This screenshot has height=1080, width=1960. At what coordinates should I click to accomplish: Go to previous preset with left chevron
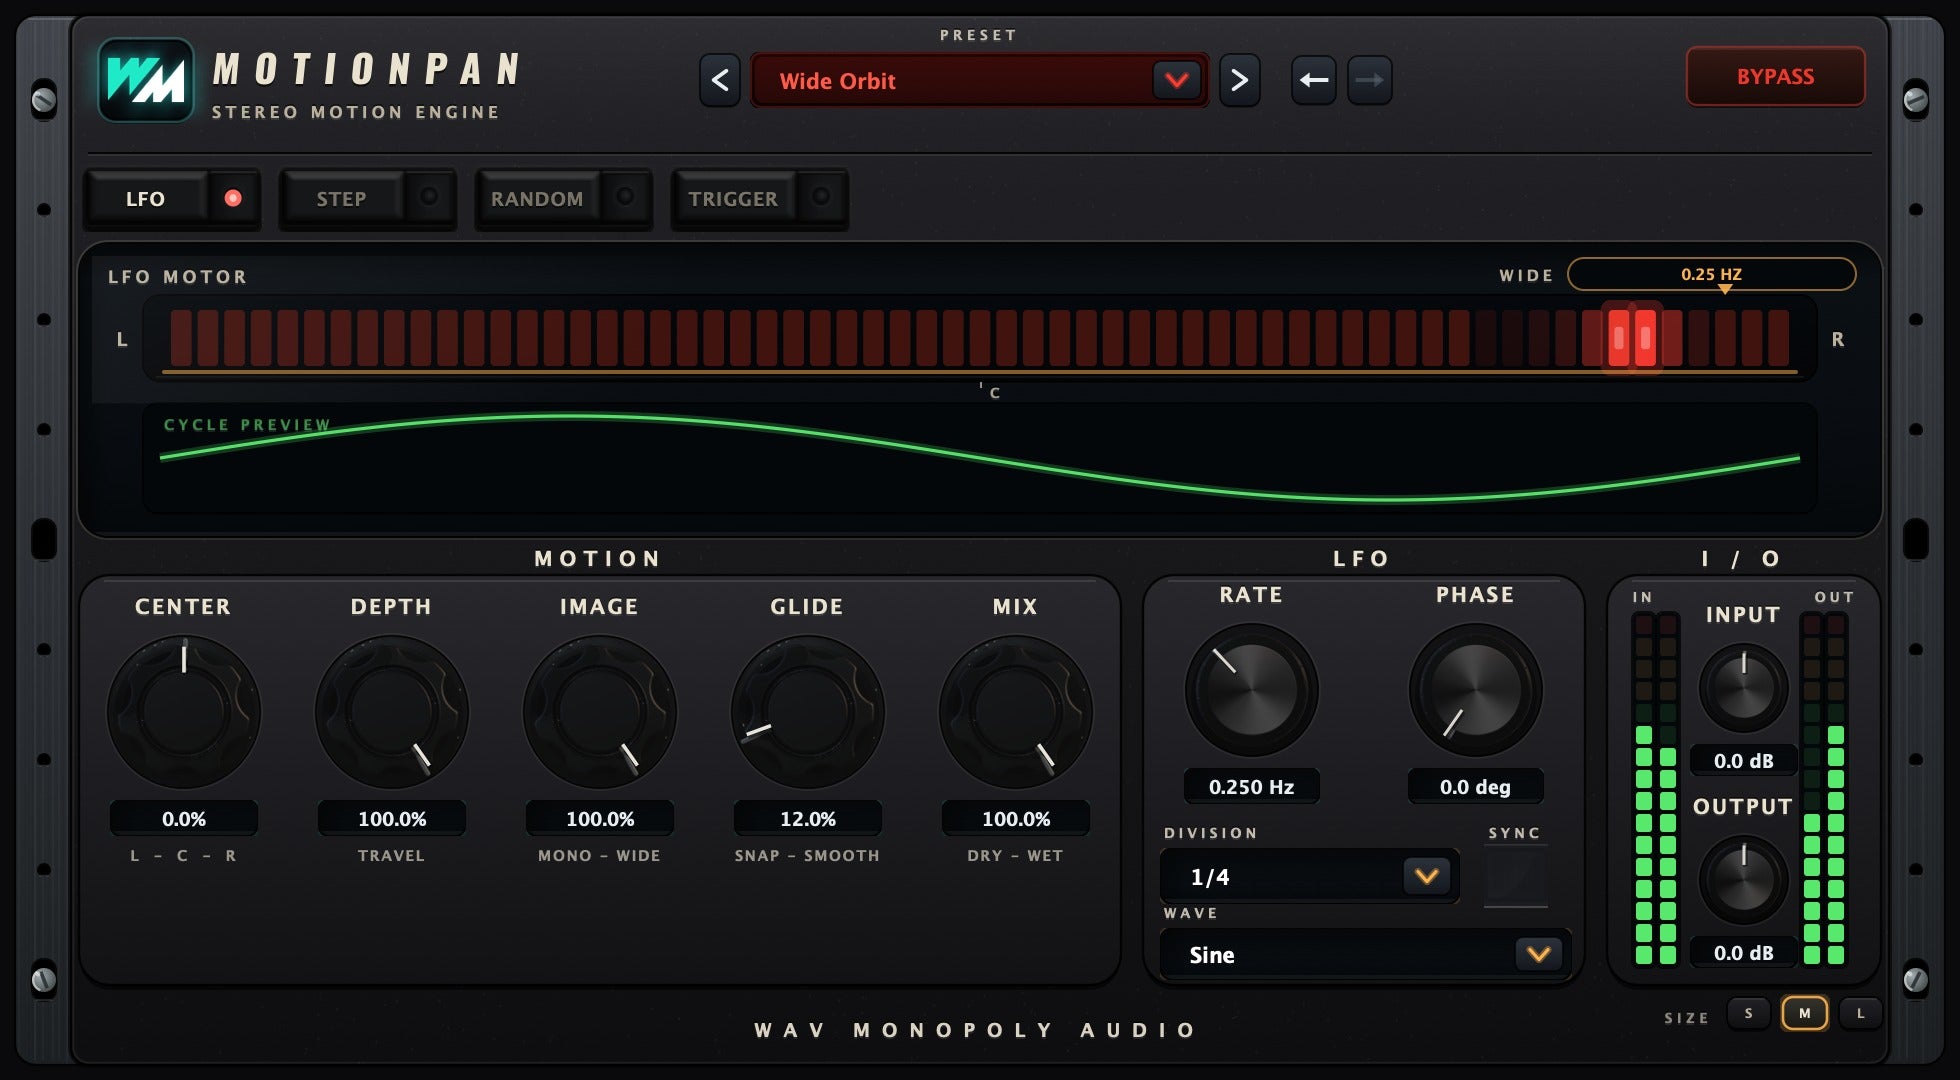tap(720, 80)
